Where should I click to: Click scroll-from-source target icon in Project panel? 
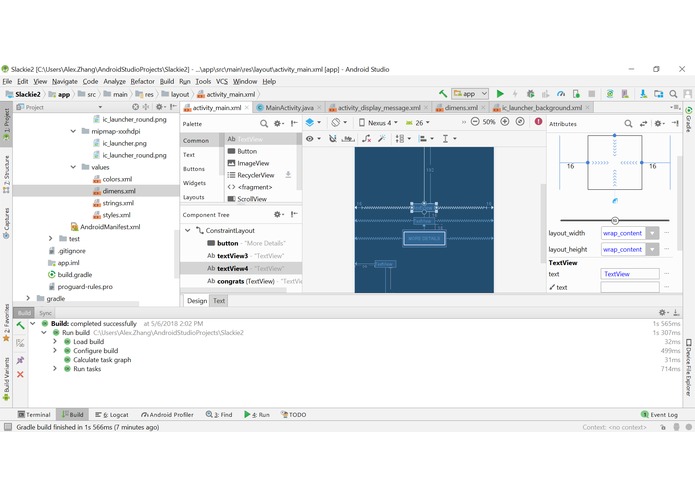[x=135, y=107]
